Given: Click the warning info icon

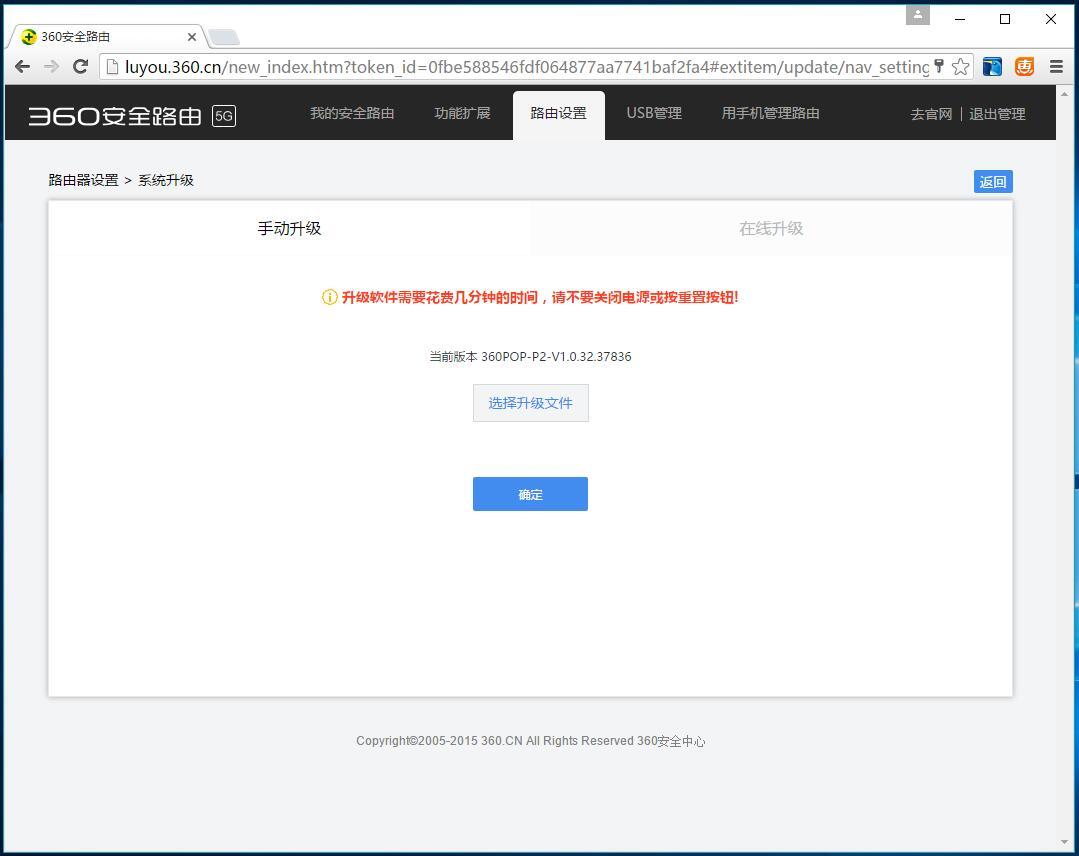Looking at the screenshot, I should (330, 297).
